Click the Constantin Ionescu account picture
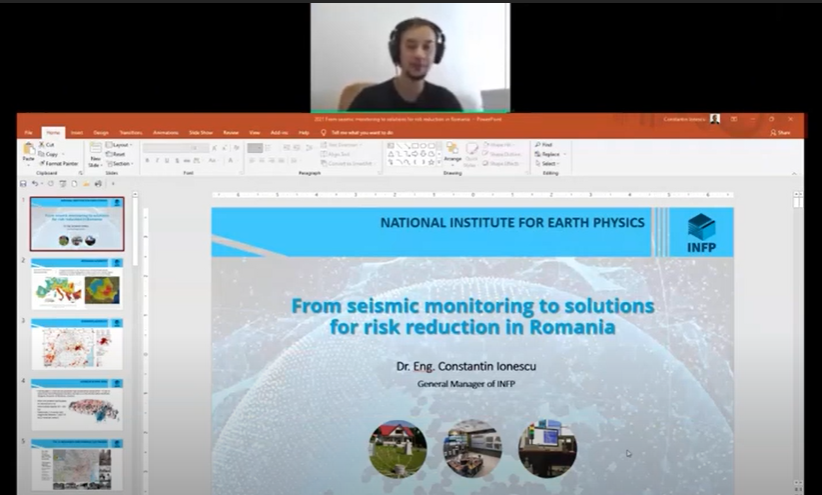822x495 pixels. tap(715, 119)
